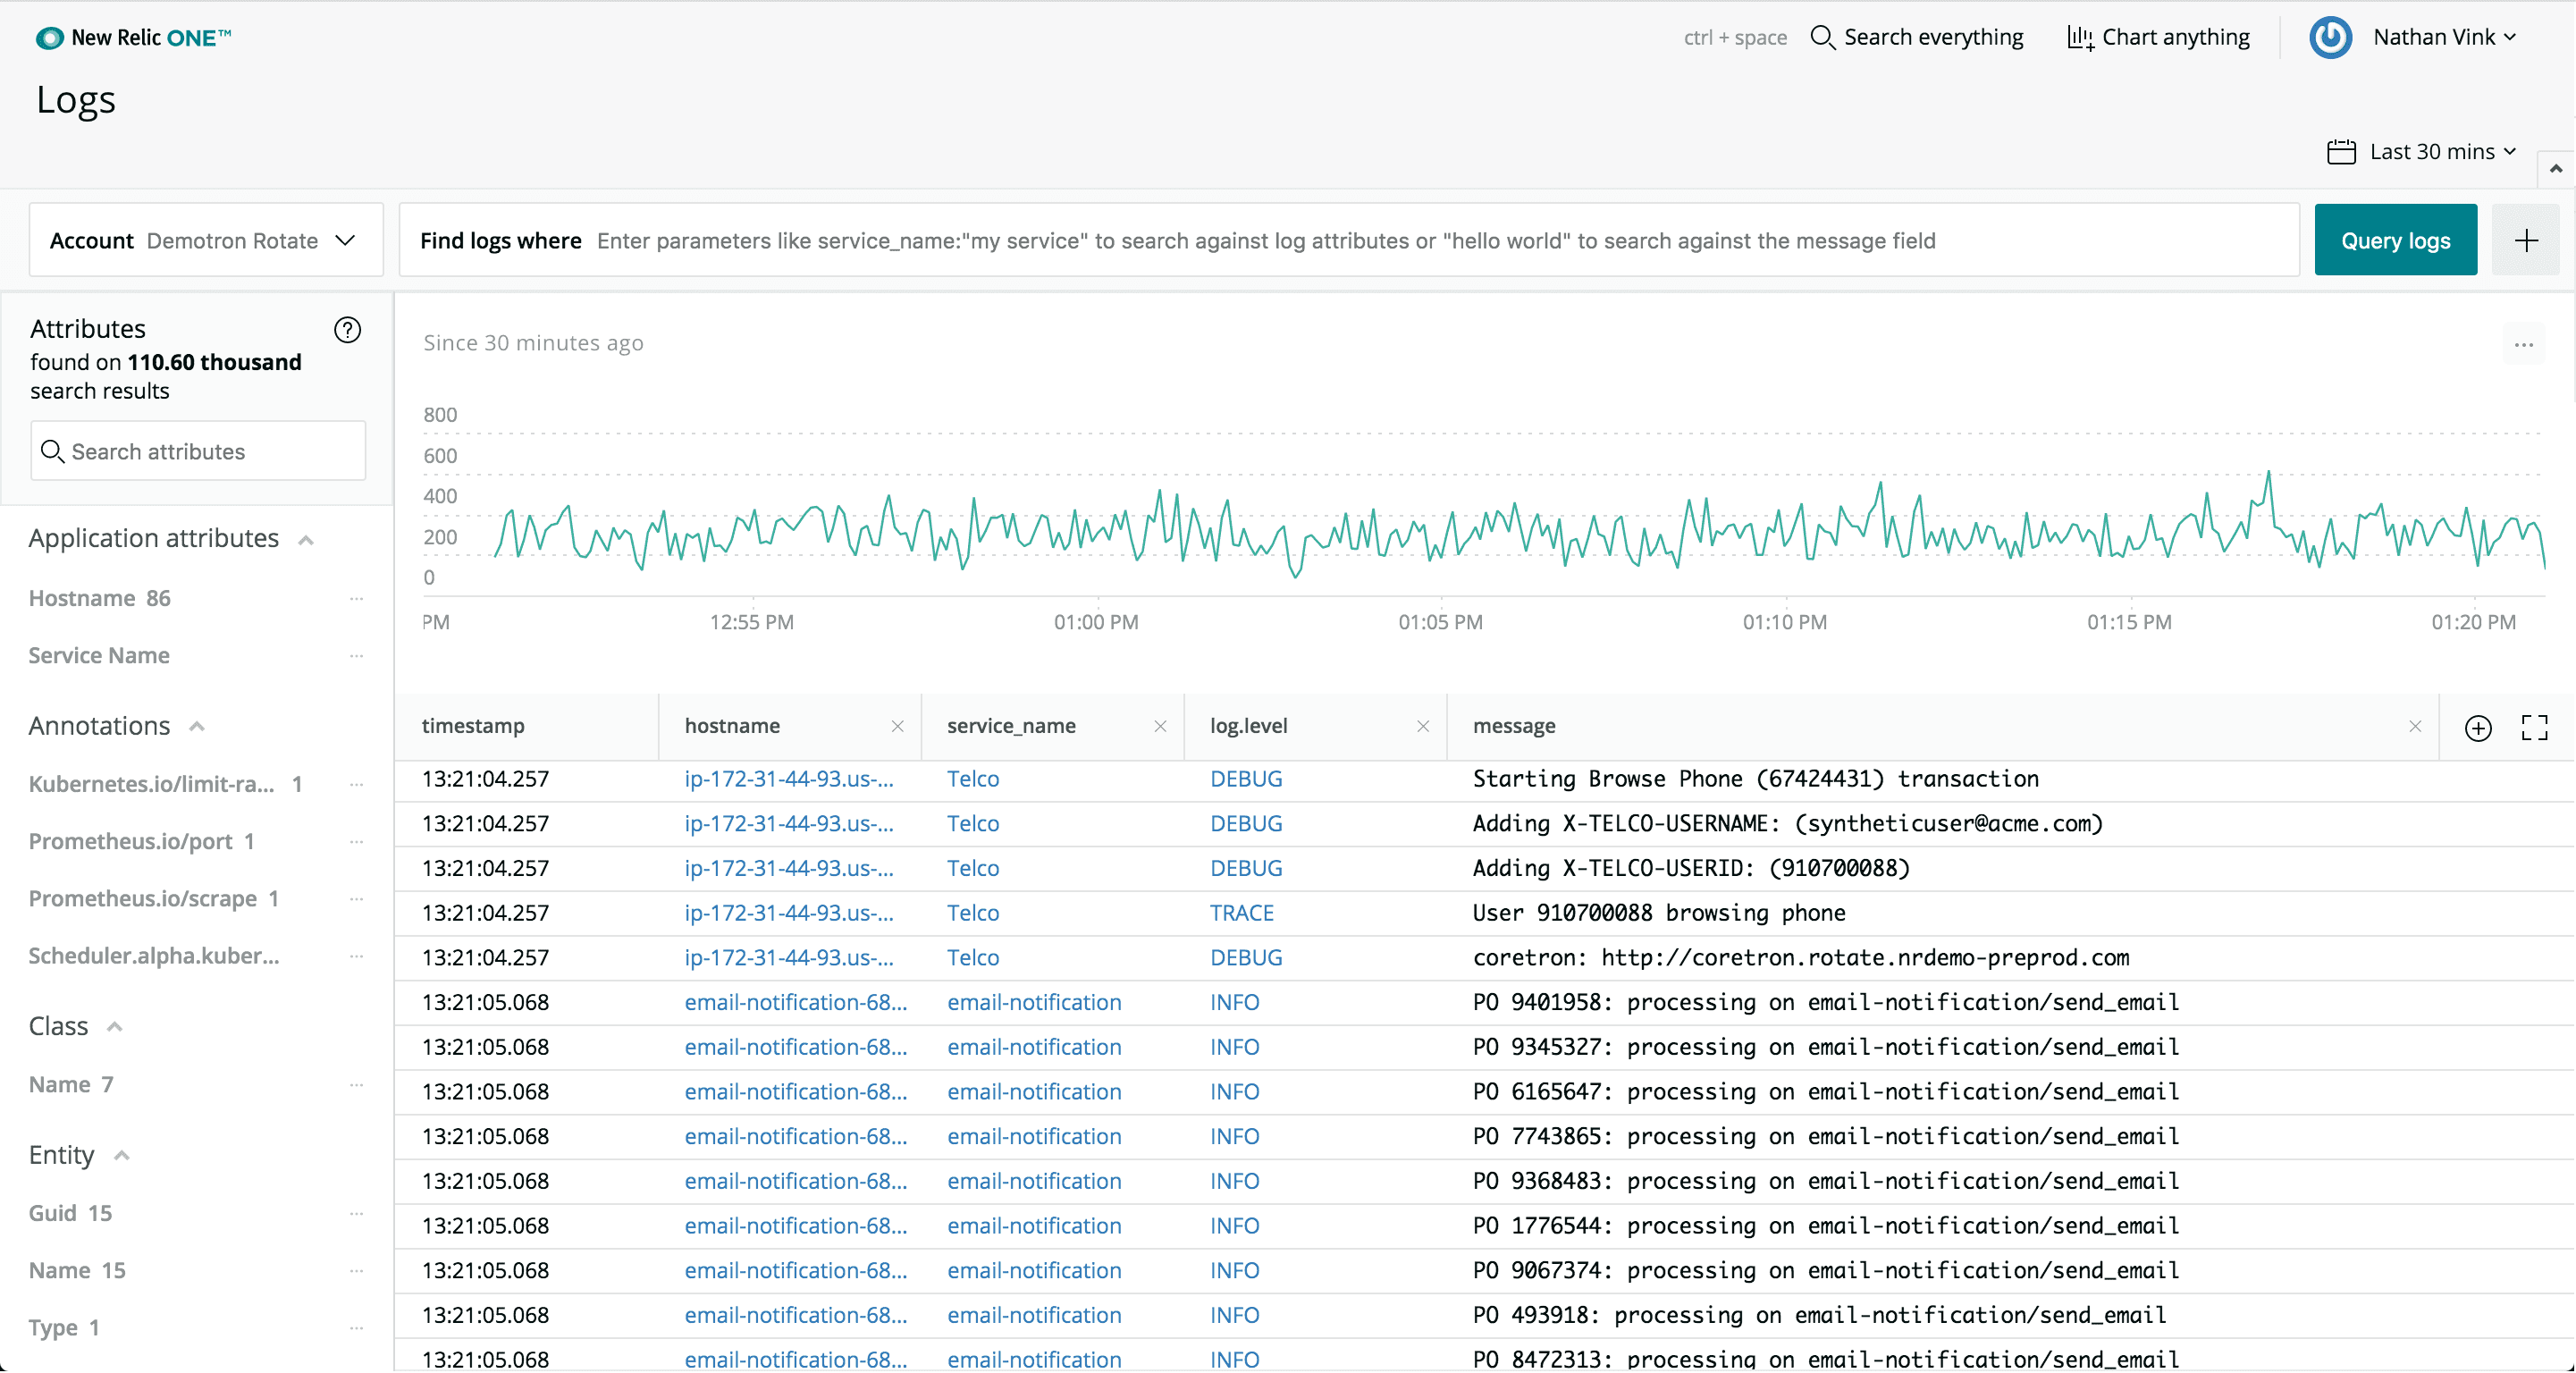Image resolution: width=2576 pixels, height=1373 pixels.
Task: Click Search everything in the top bar
Action: 1916,38
